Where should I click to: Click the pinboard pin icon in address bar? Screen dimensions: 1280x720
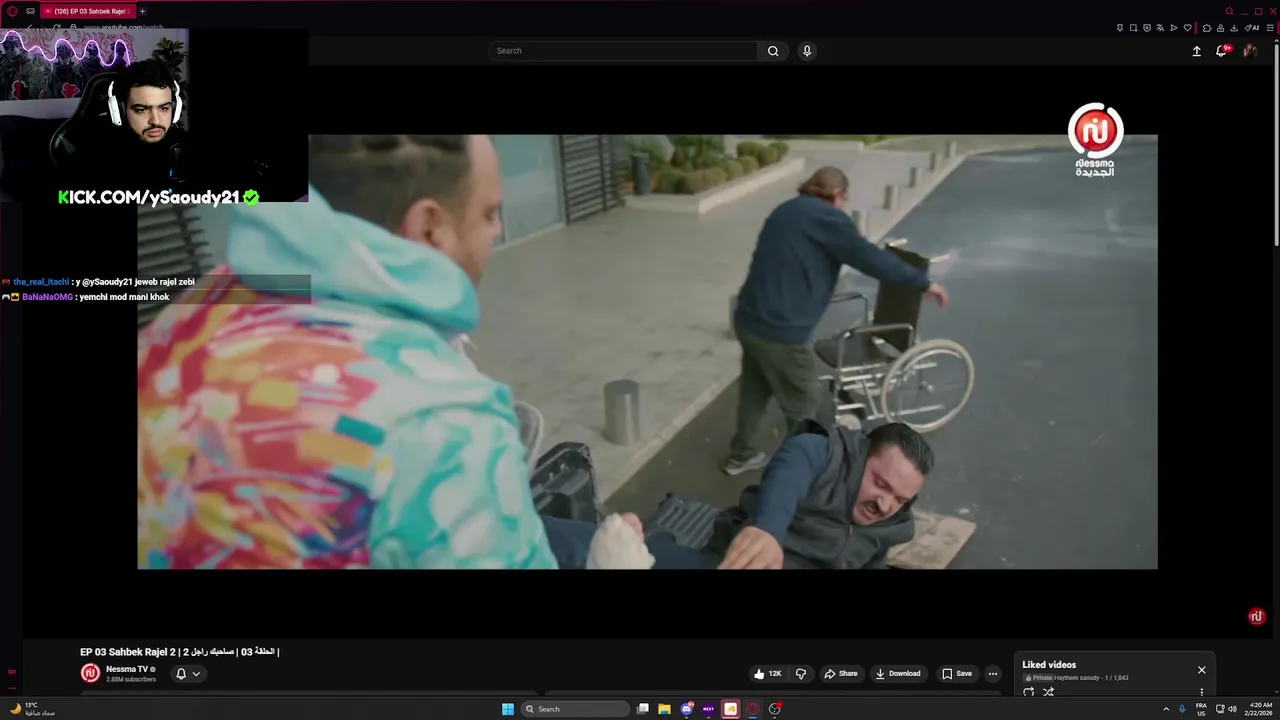point(1120,28)
